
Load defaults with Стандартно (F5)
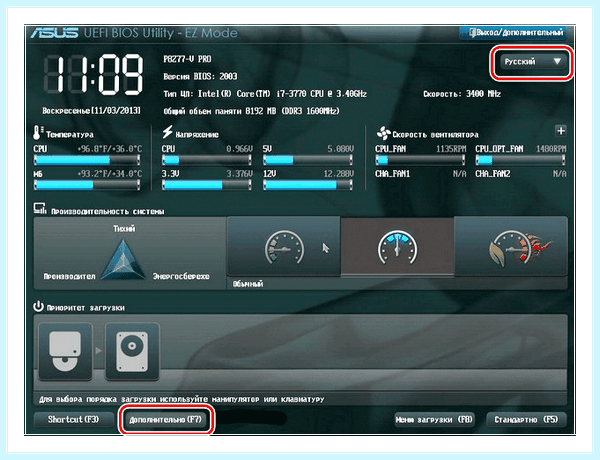click(526, 419)
